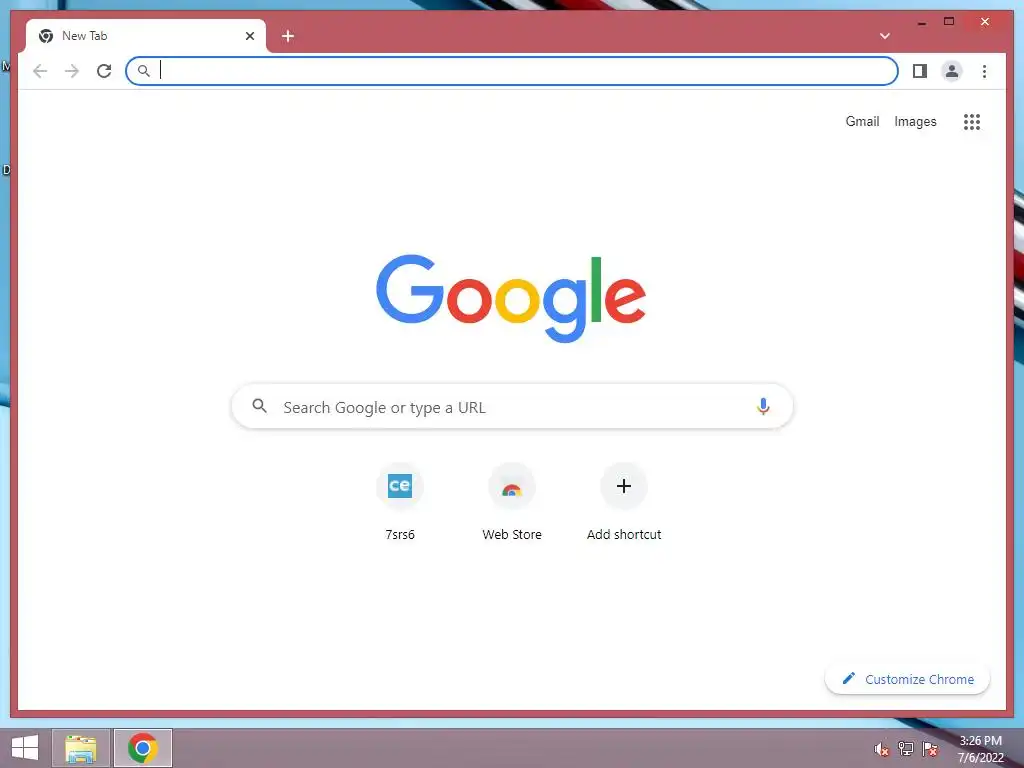Open the Action Center flag icon
1024x768 pixels.
931,749
